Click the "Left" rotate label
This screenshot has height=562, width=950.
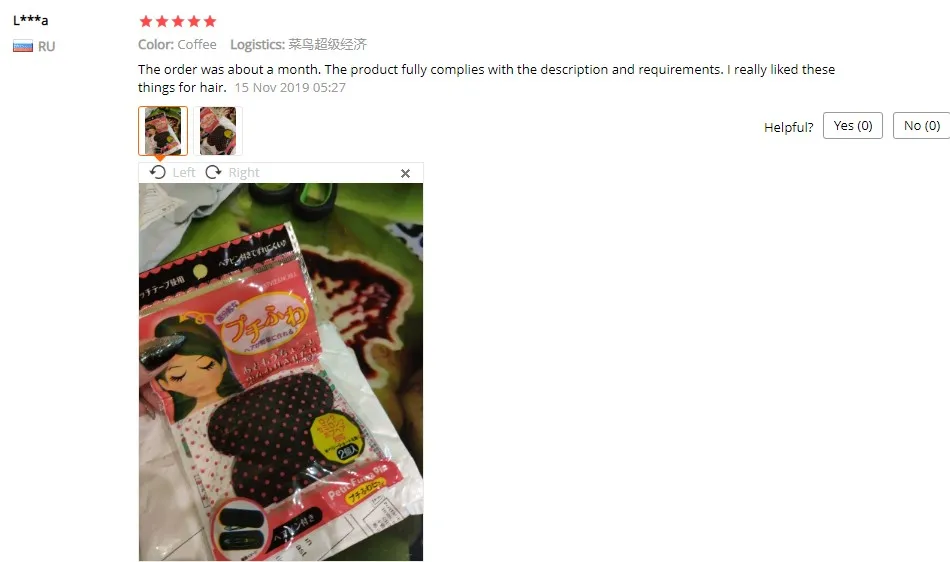pyautogui.click(x=184, y=173)
